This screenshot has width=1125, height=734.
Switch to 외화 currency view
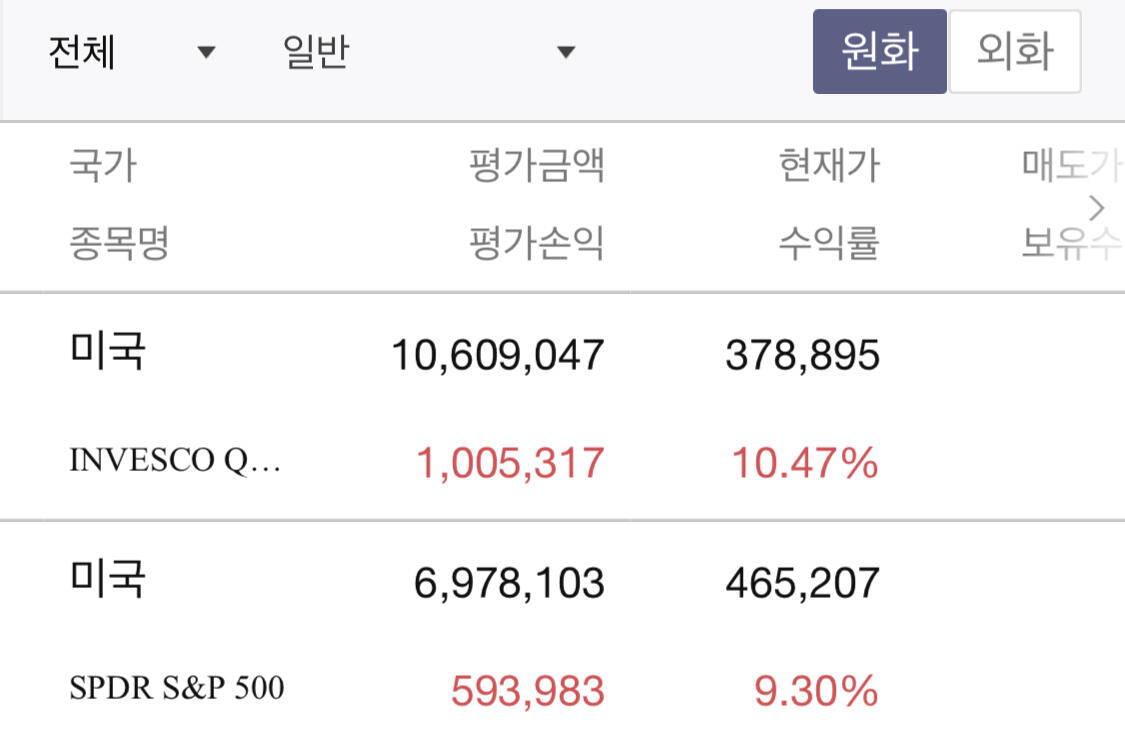click(x=1014, y=52)
